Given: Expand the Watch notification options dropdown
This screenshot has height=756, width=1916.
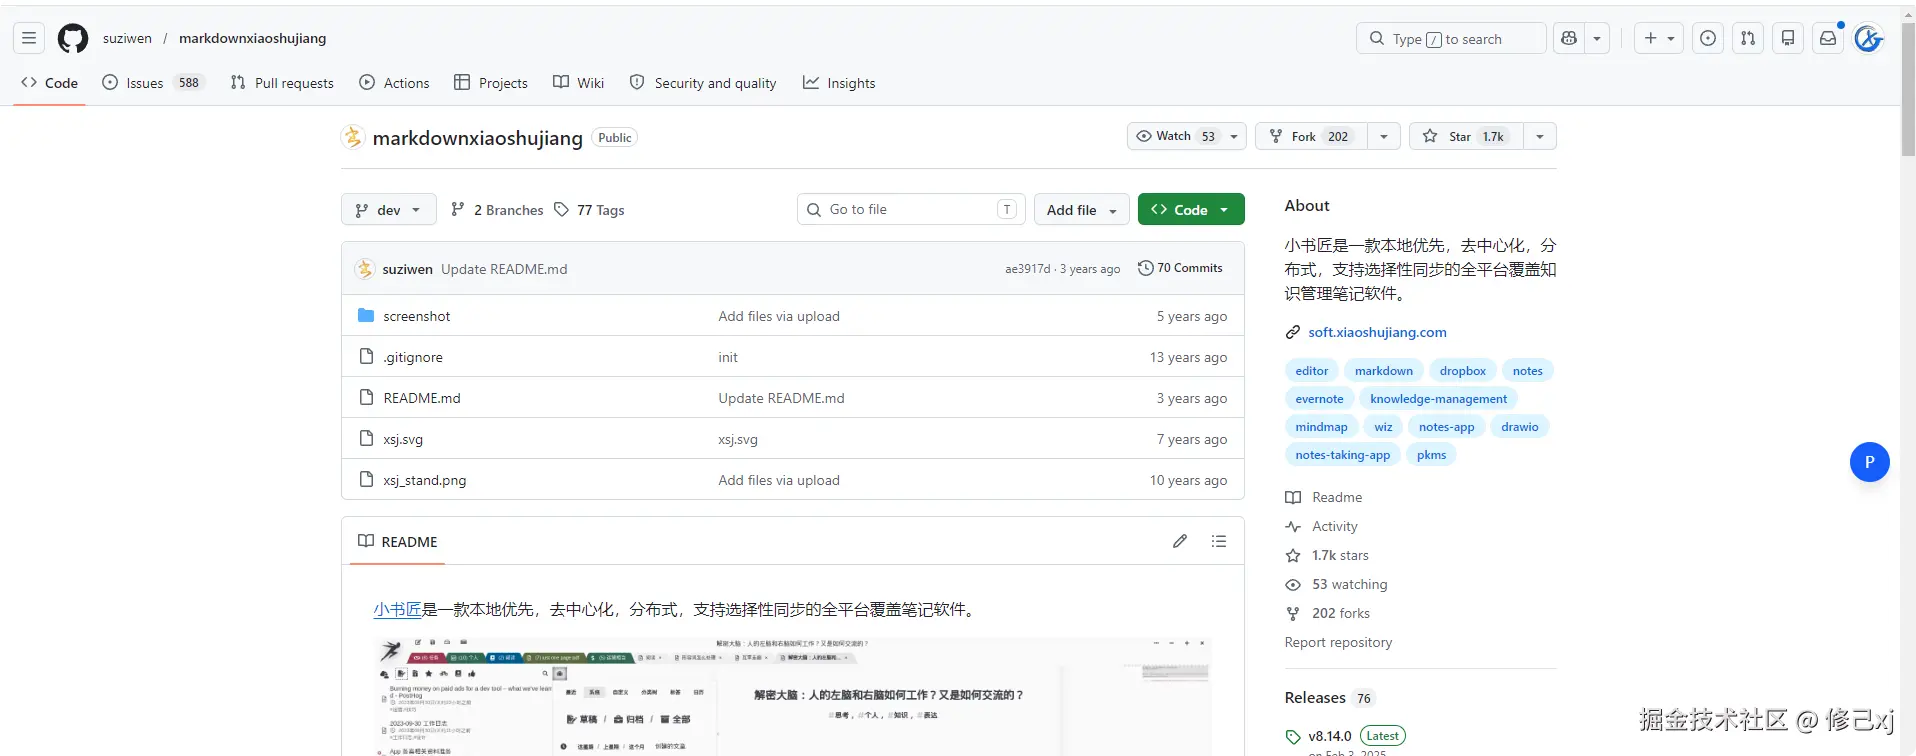Looking at the screenshot, I should click(x=1234, y=136).
